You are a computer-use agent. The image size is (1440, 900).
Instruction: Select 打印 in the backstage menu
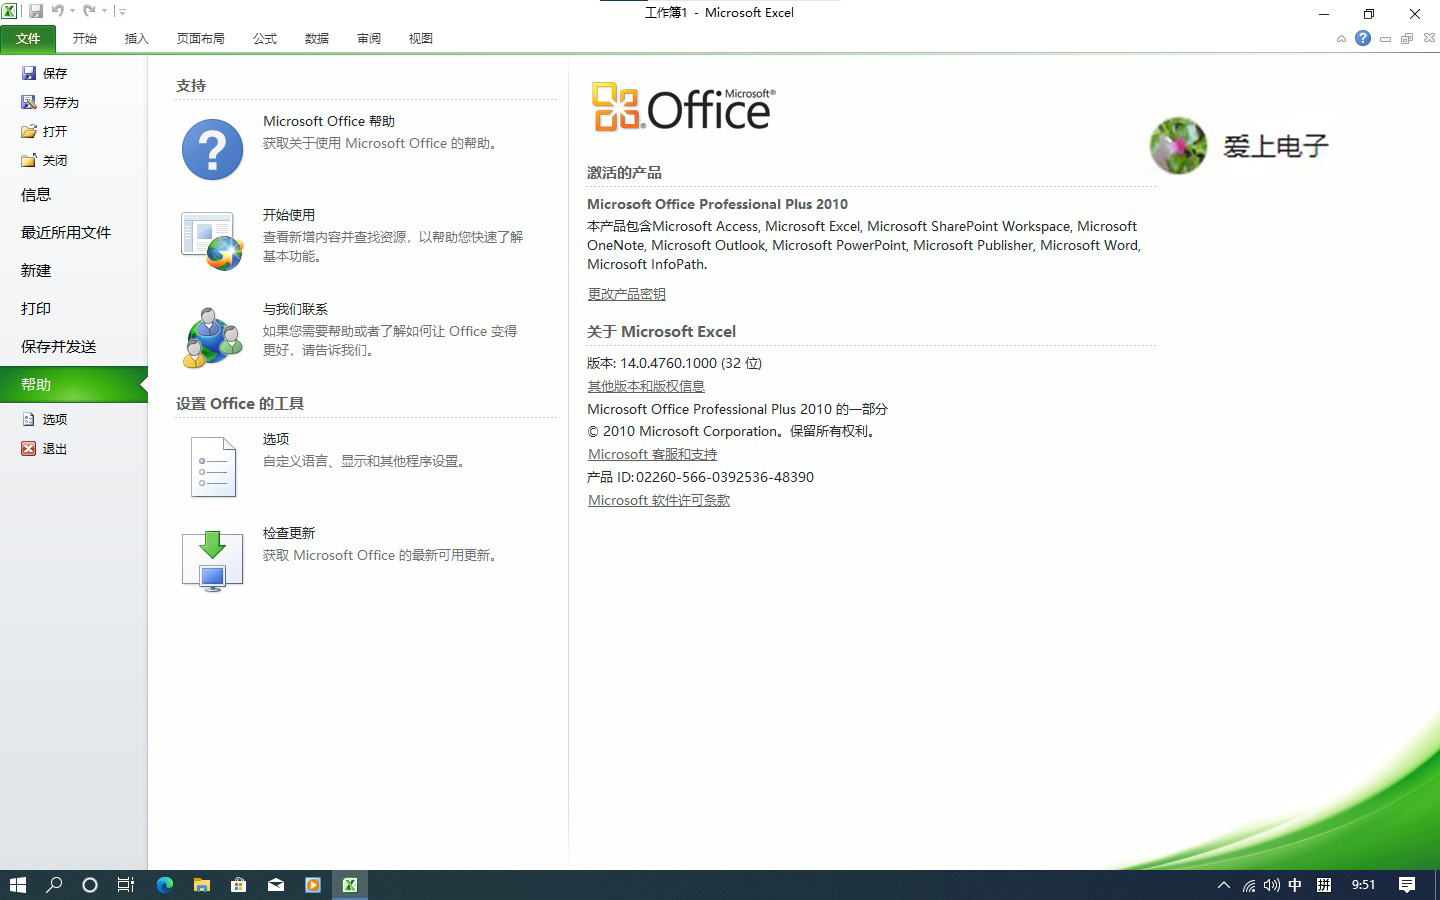coord(74,309)
